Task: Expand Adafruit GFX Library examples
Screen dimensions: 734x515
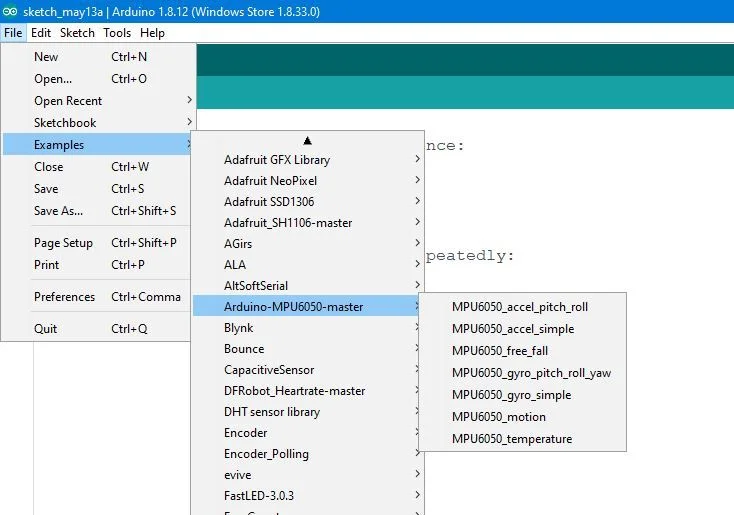Action: point(308,160)
